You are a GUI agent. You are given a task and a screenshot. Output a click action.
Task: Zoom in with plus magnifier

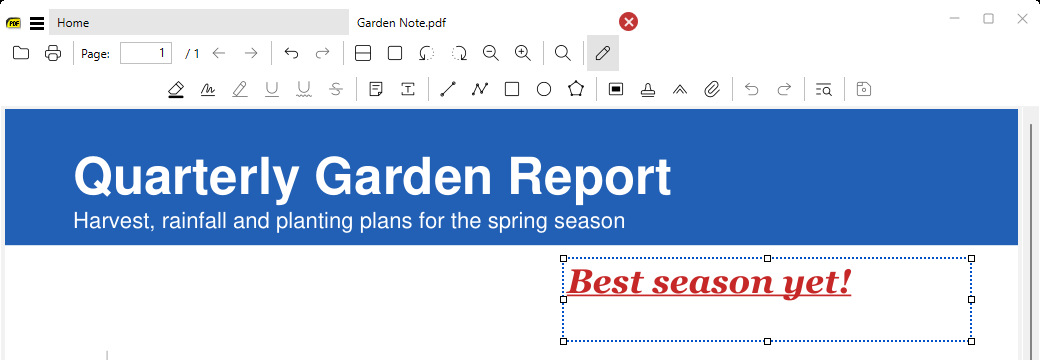[x=523, y=54]
